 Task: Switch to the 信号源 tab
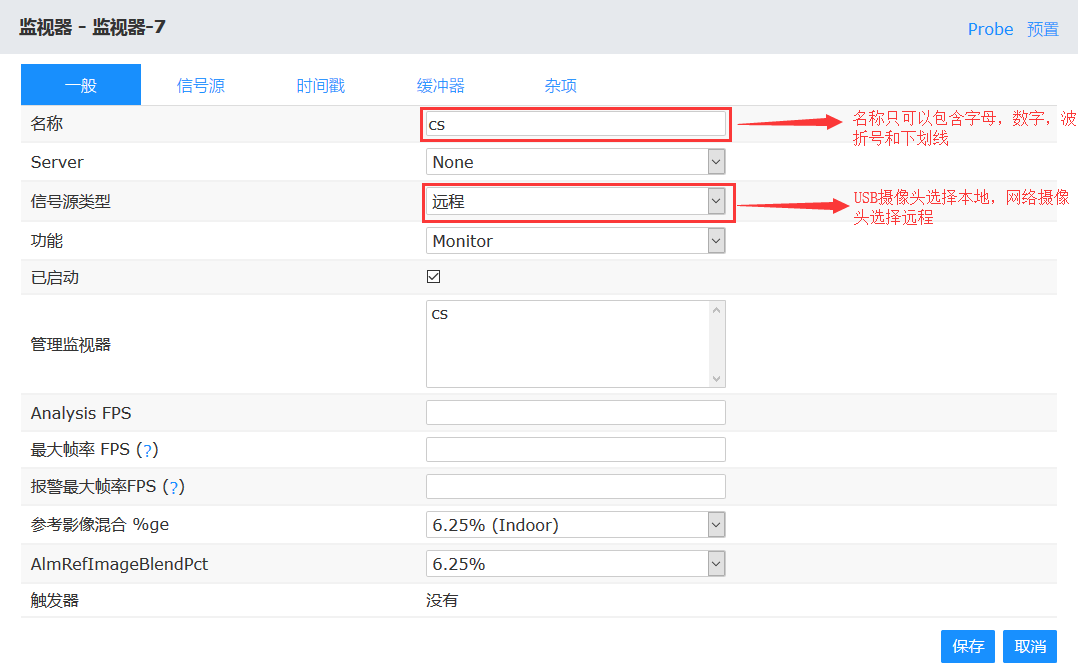point(200,86)
